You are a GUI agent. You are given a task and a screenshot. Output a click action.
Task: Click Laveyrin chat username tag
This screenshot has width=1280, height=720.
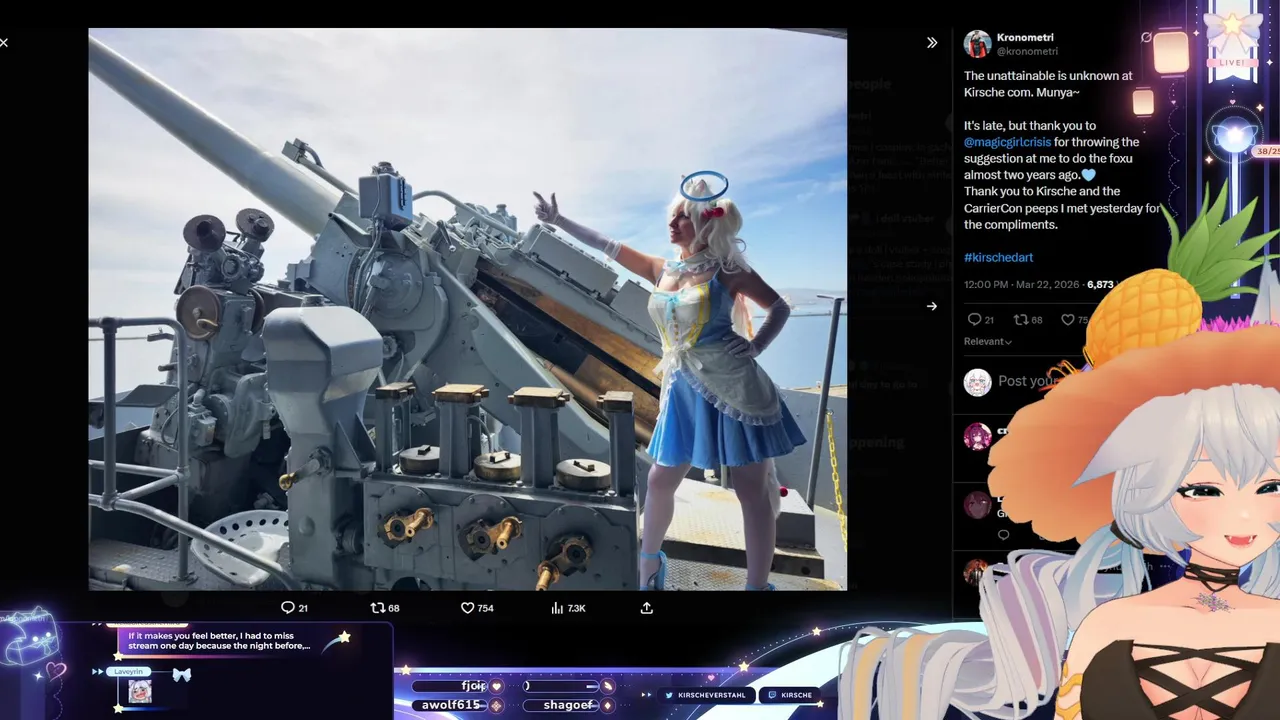tap(130, 671)
